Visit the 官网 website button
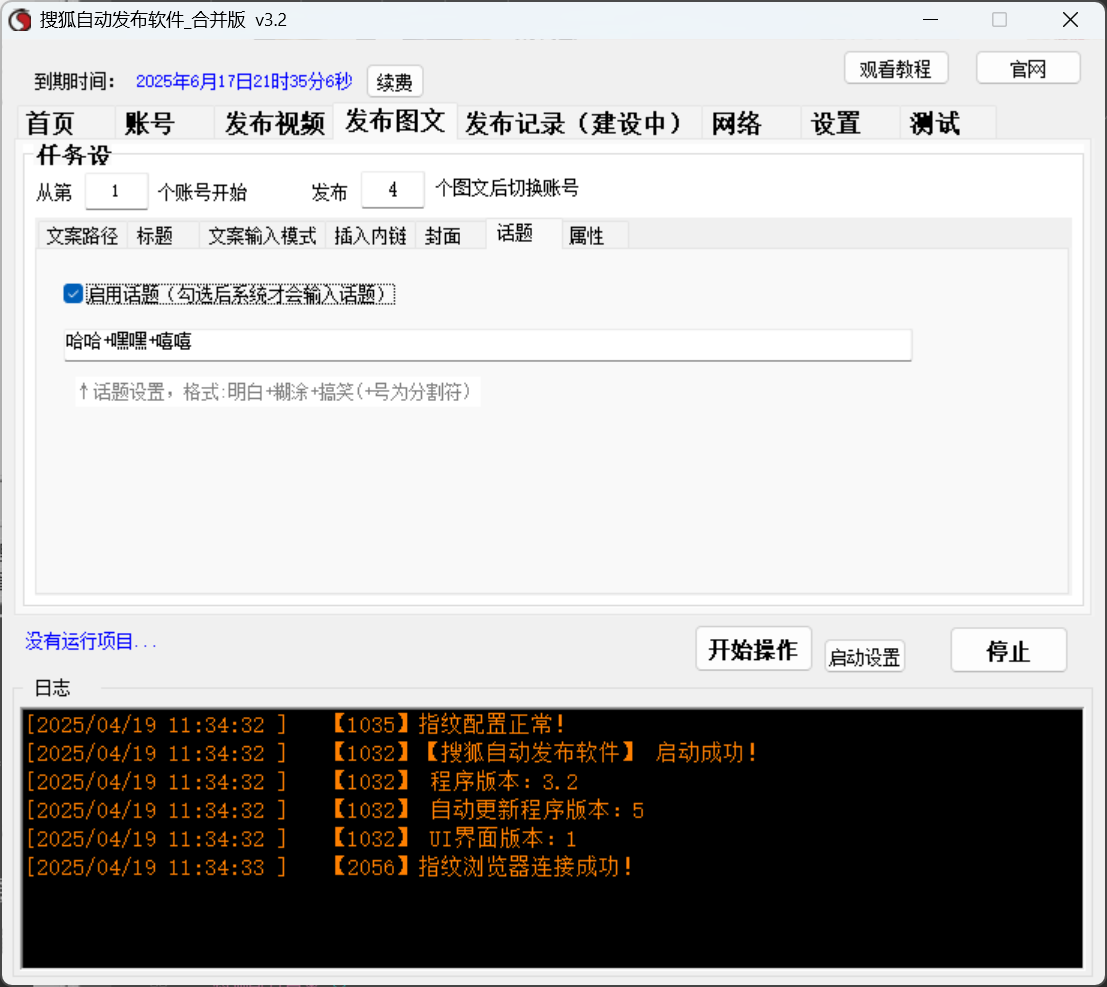This screenshot has height=987, width=1107. click(x=1028, y=68)
